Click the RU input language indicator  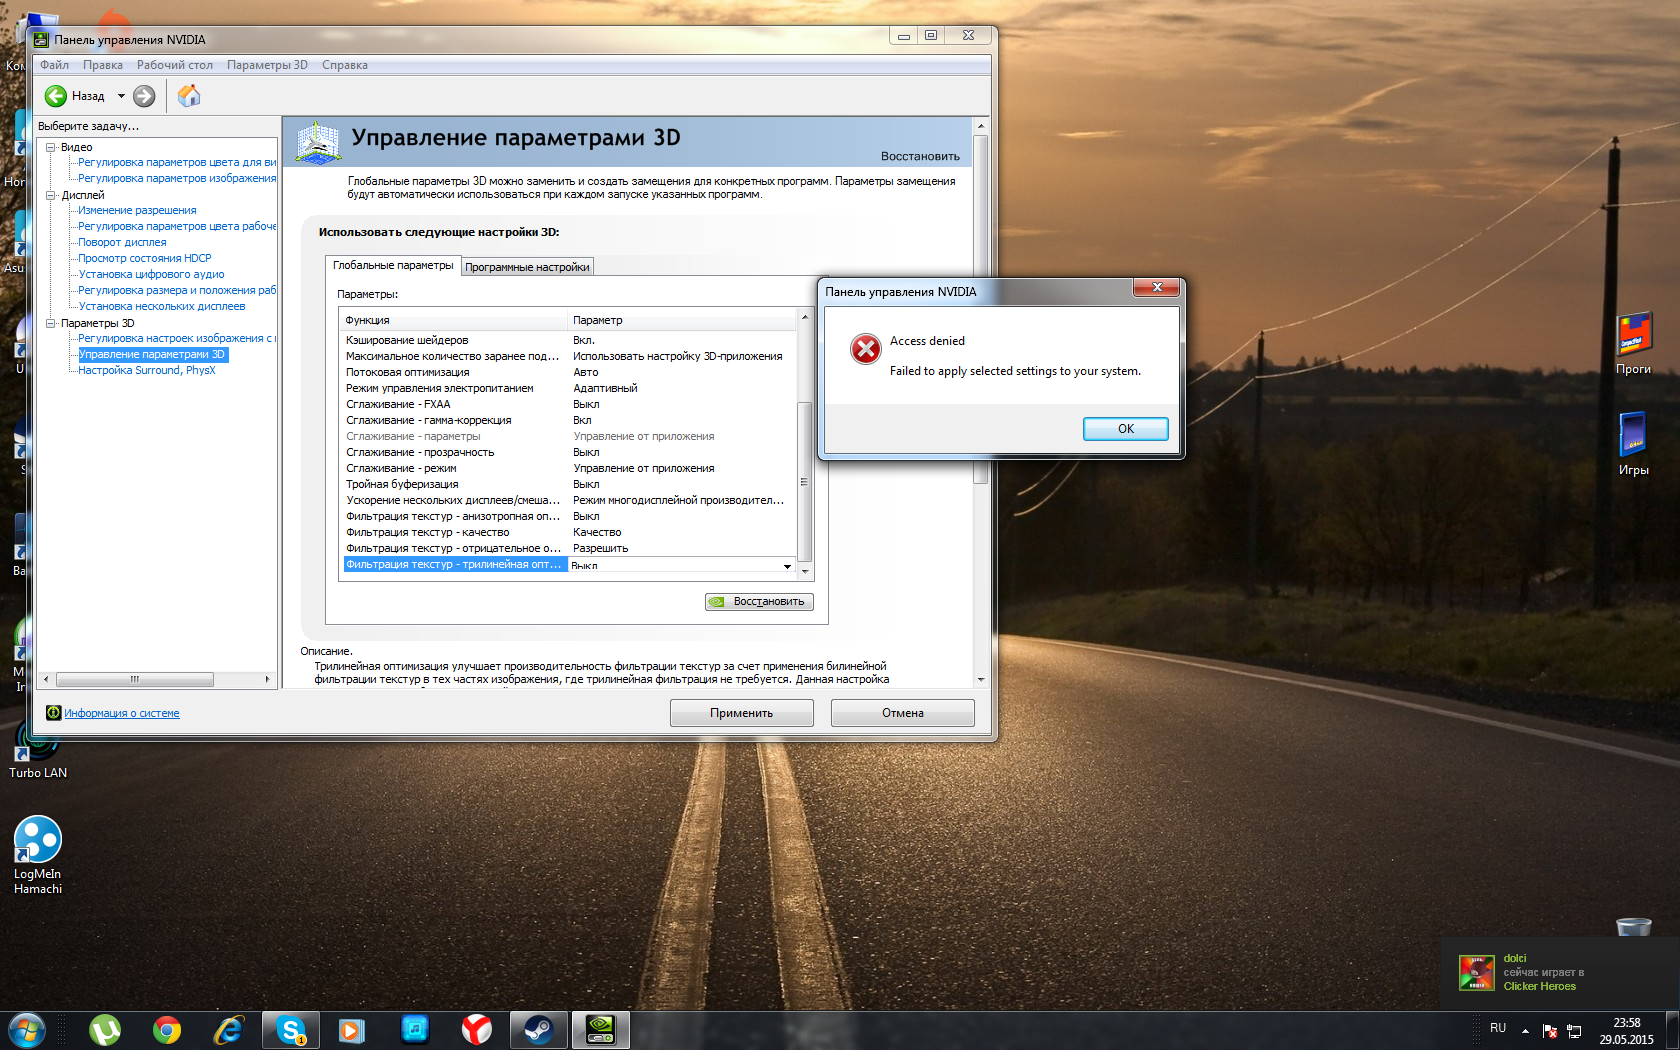[1497, 1028]
